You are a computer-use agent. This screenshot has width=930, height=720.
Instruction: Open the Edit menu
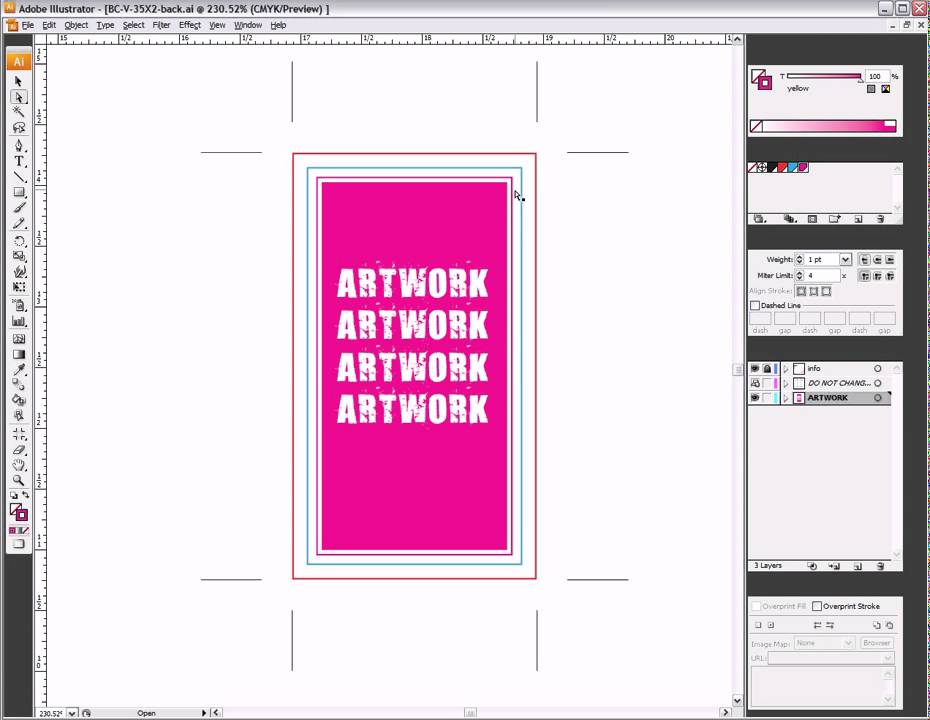point(49,25)
